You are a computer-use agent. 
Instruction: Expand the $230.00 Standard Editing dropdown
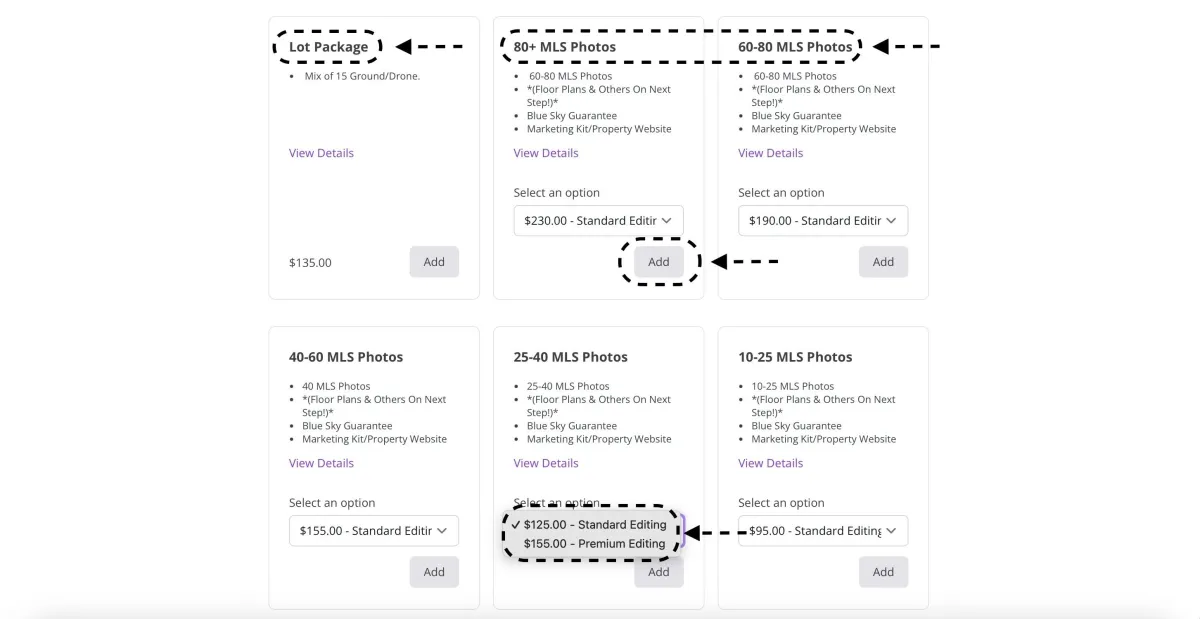[598, 221]
